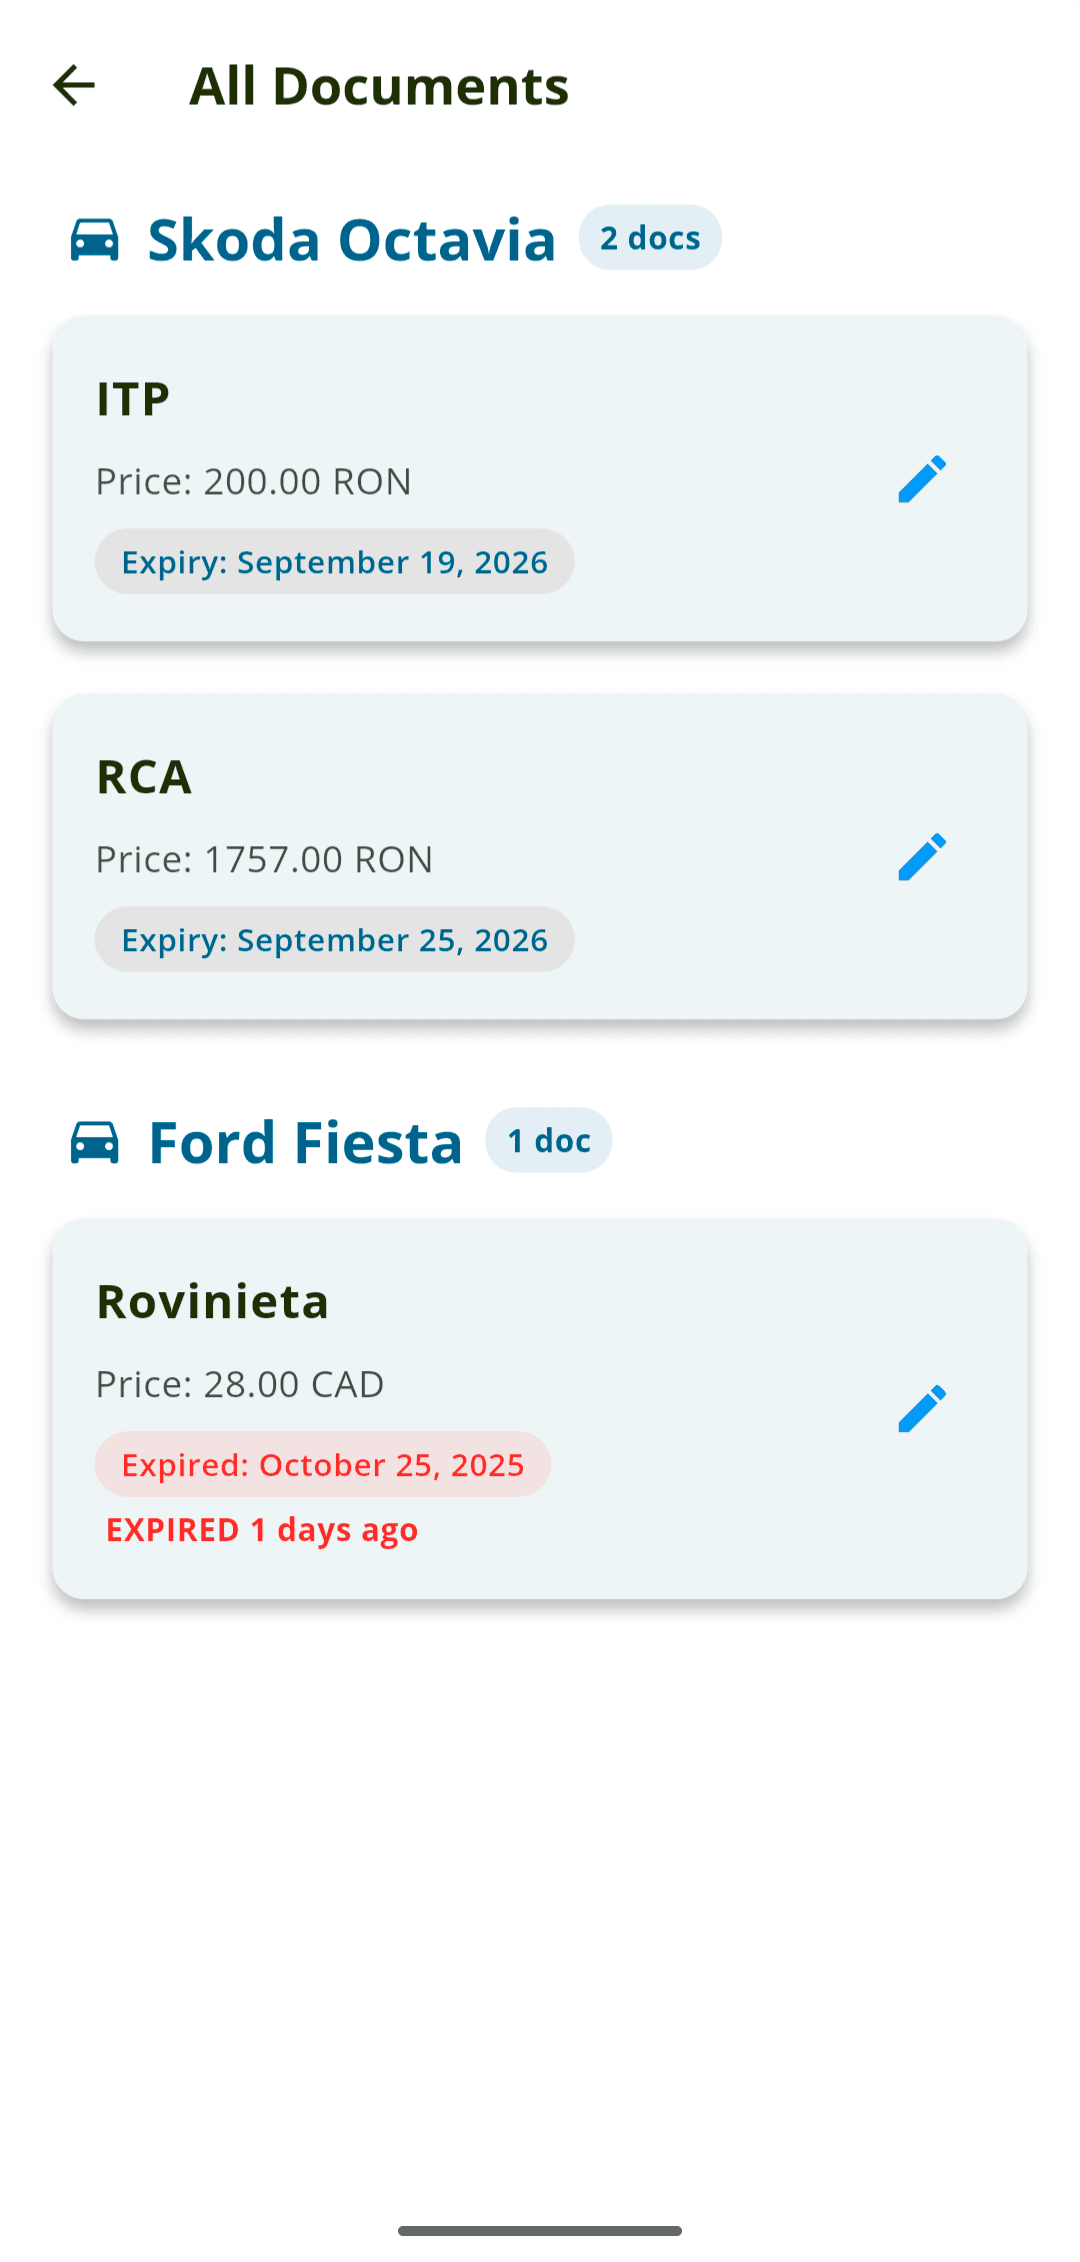Edit the ITP document via pencil icon
1080x2262 pixels.
click(921, 479)
